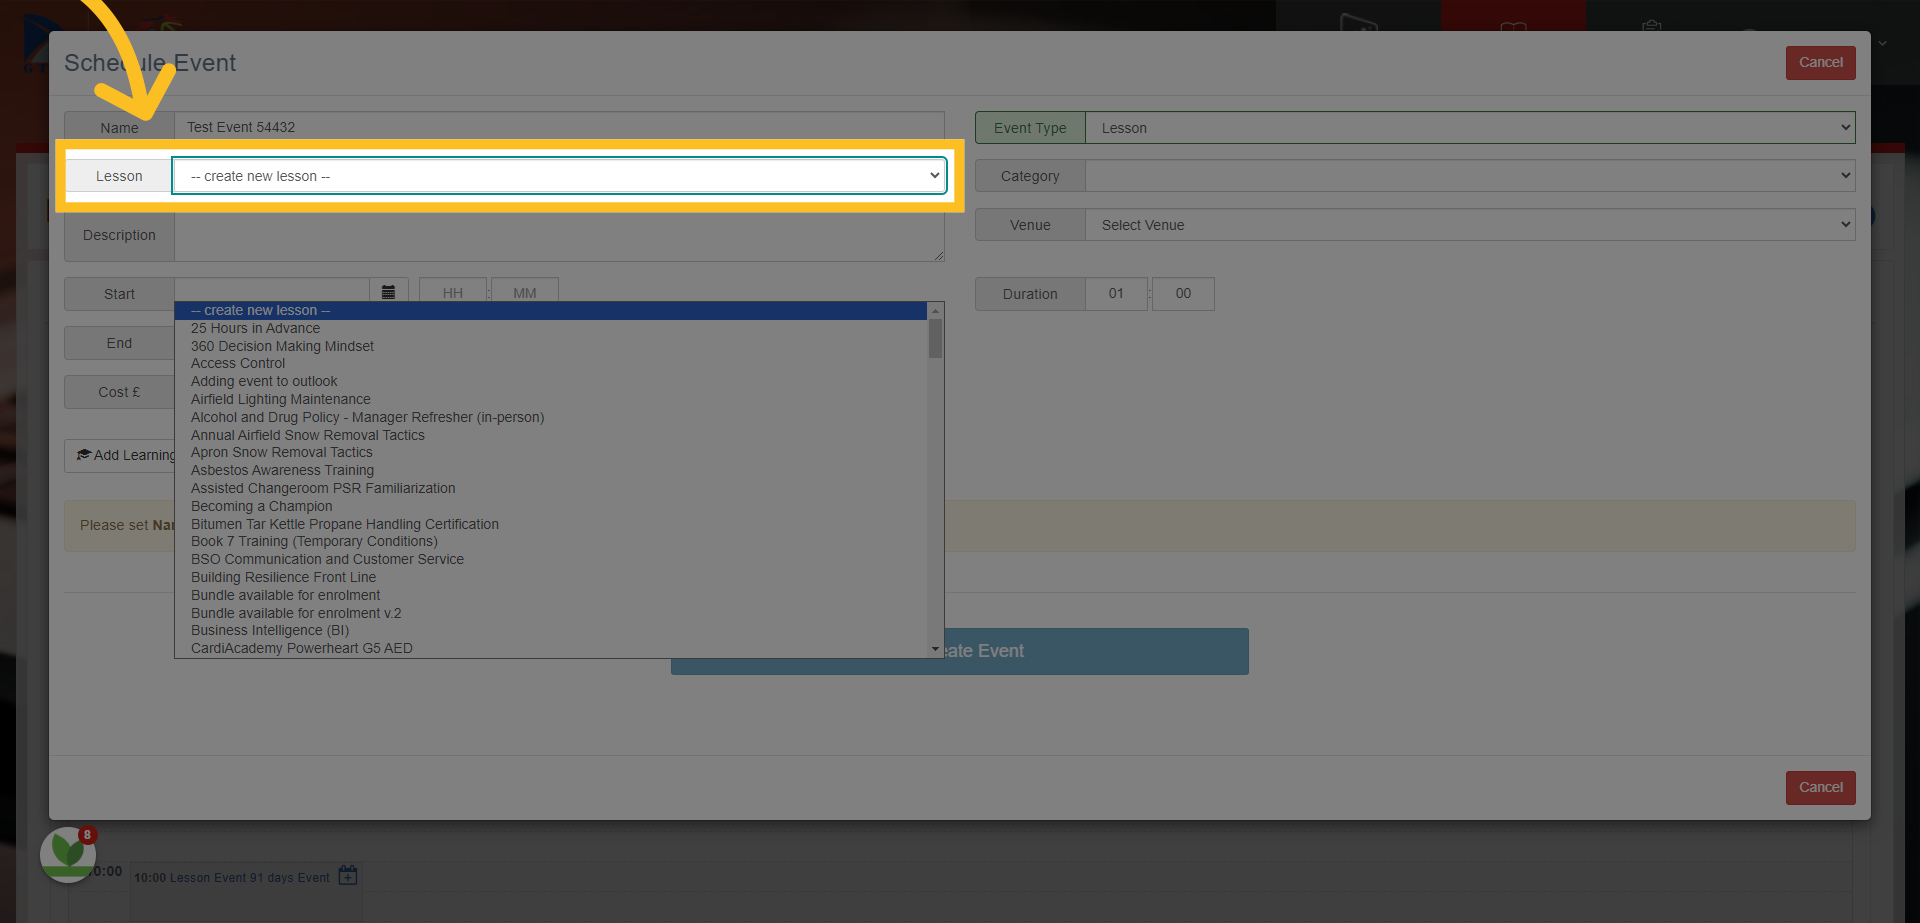This screenshot has width=1920, height=923.
Task: Open the Select Venue dropdown
Action: click(x=1470, y=225)
